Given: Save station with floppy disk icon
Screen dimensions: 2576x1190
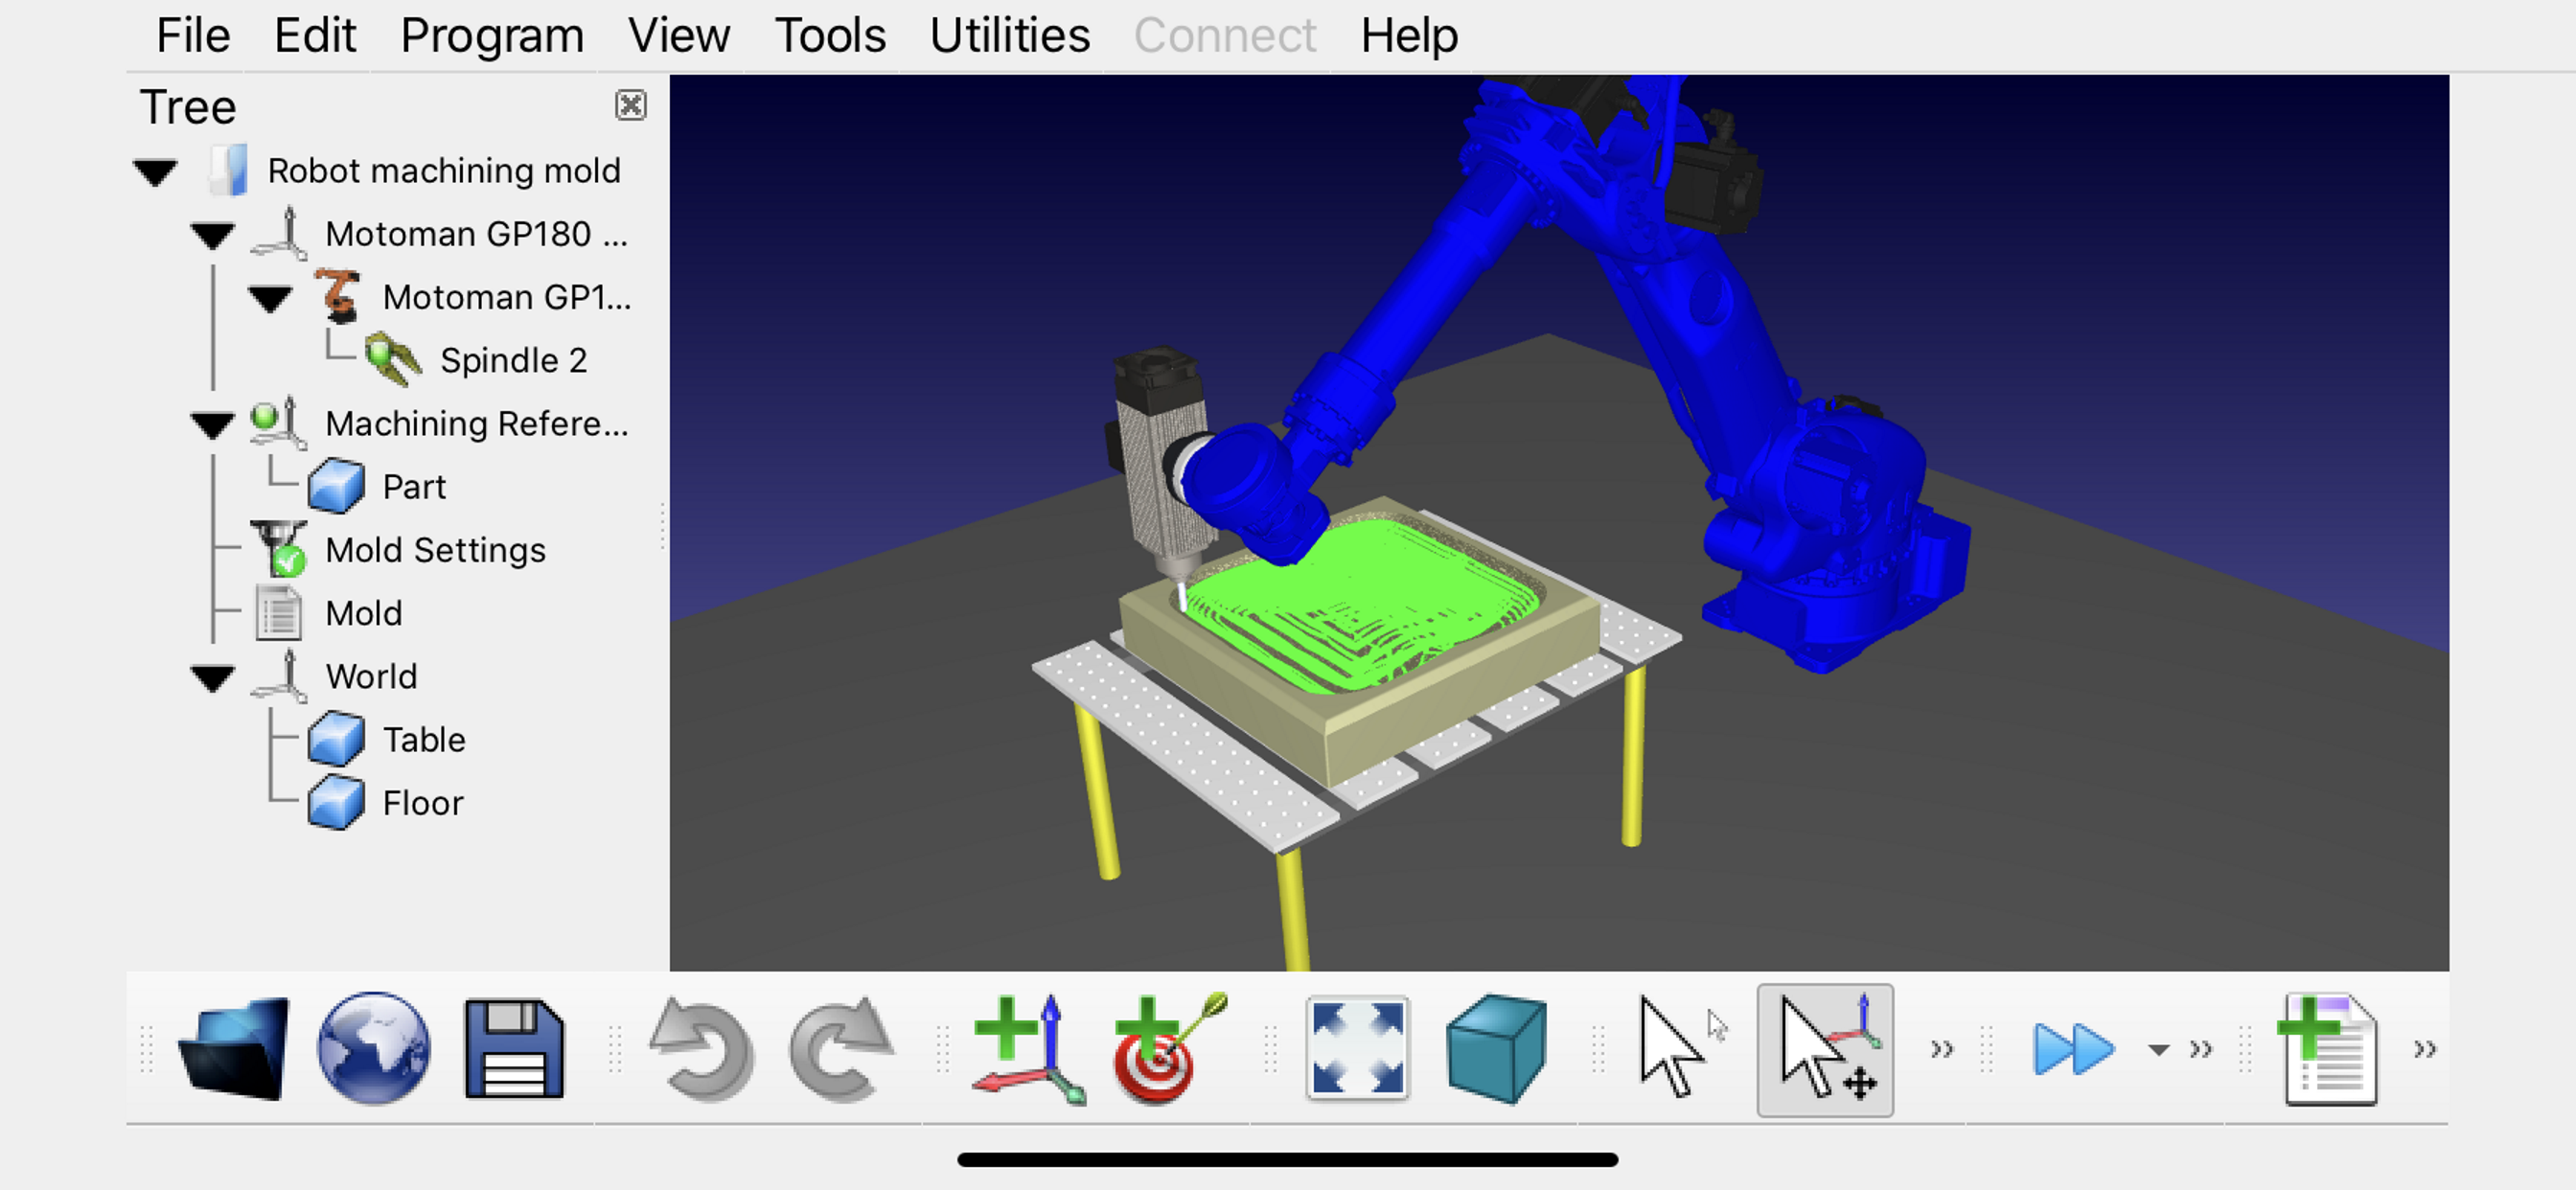Looking at the screenshot, I should pyautogui.click(x=514, y=1048).
